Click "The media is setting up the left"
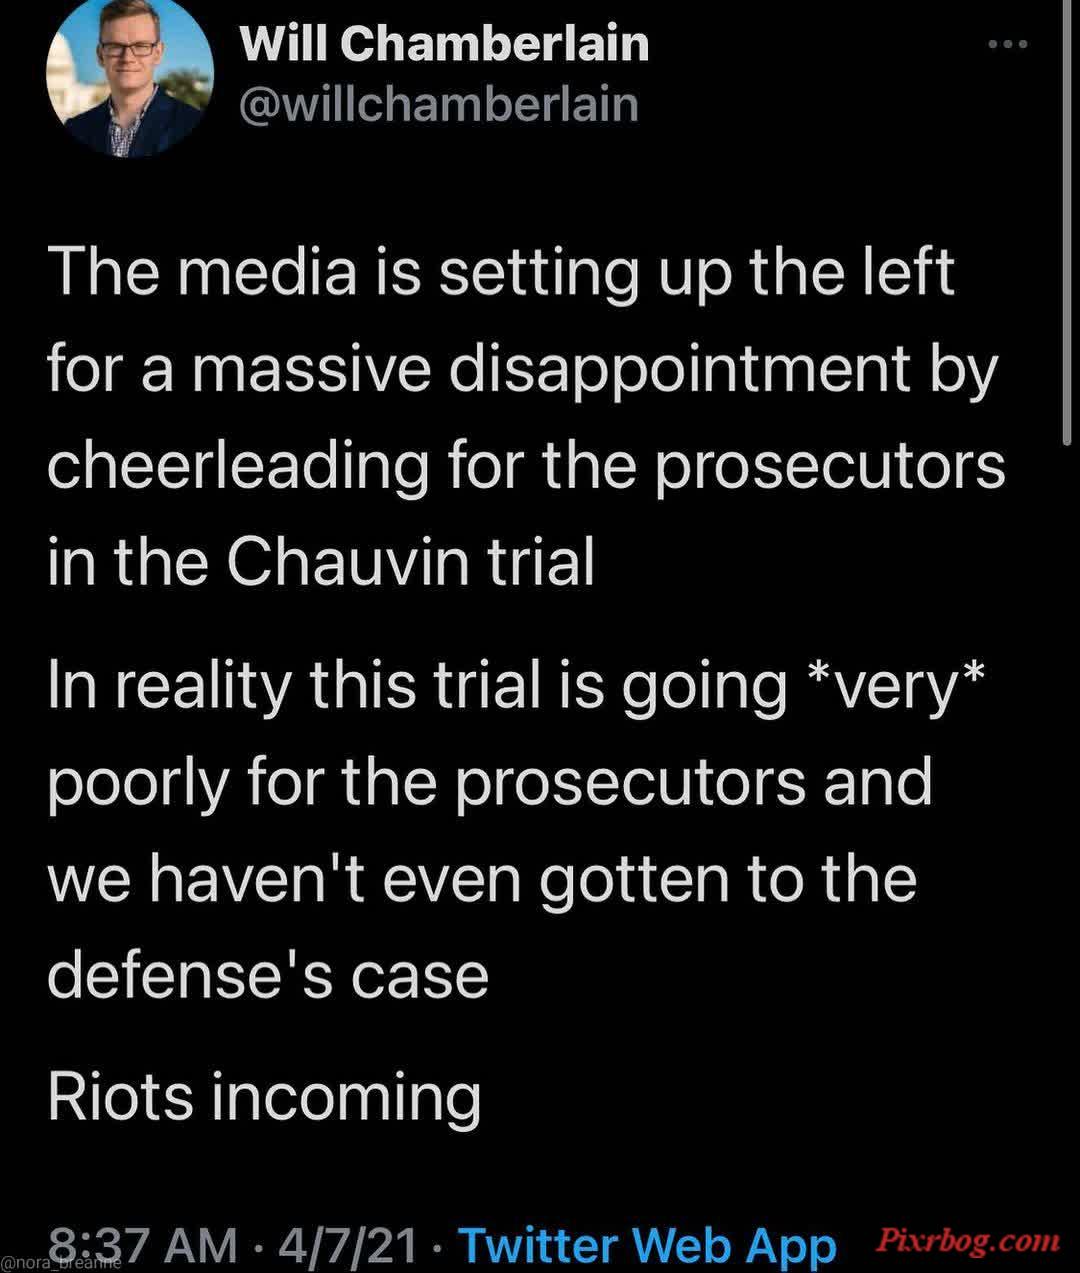The image size is (1080, 1273). (x=501, y=274)
